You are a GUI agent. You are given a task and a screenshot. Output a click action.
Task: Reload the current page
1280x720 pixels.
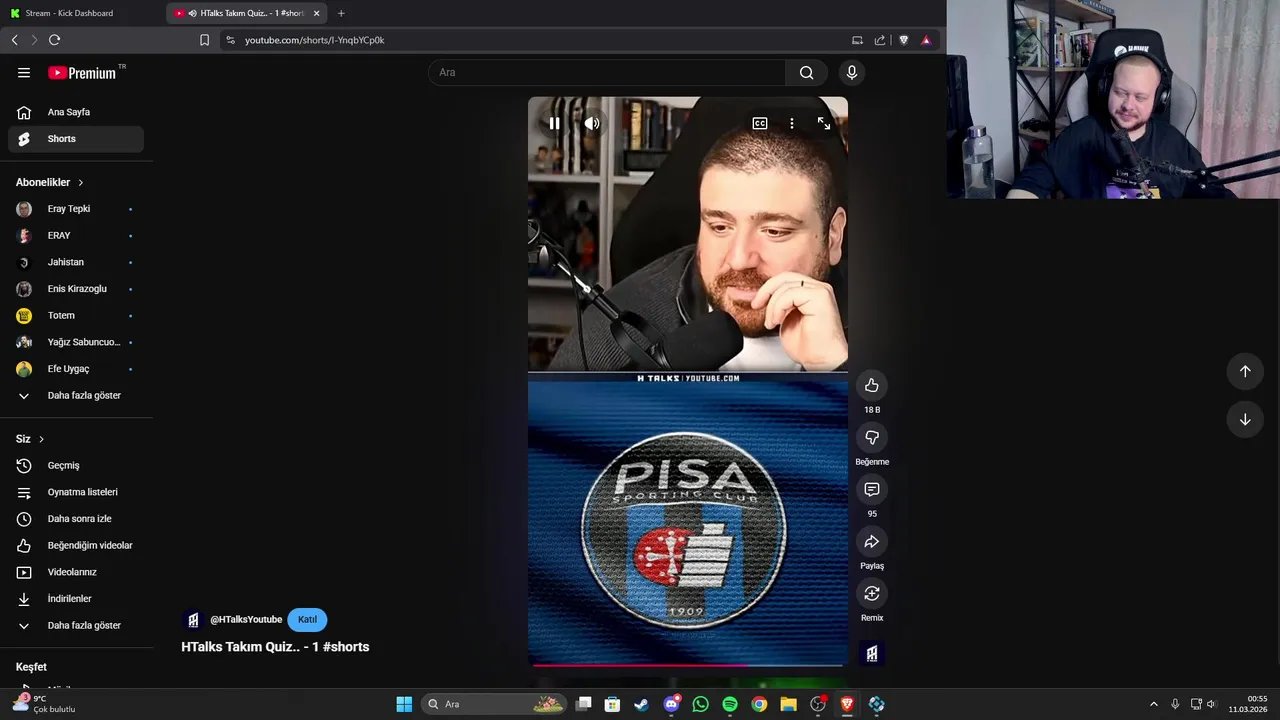[x=54, y=40]
